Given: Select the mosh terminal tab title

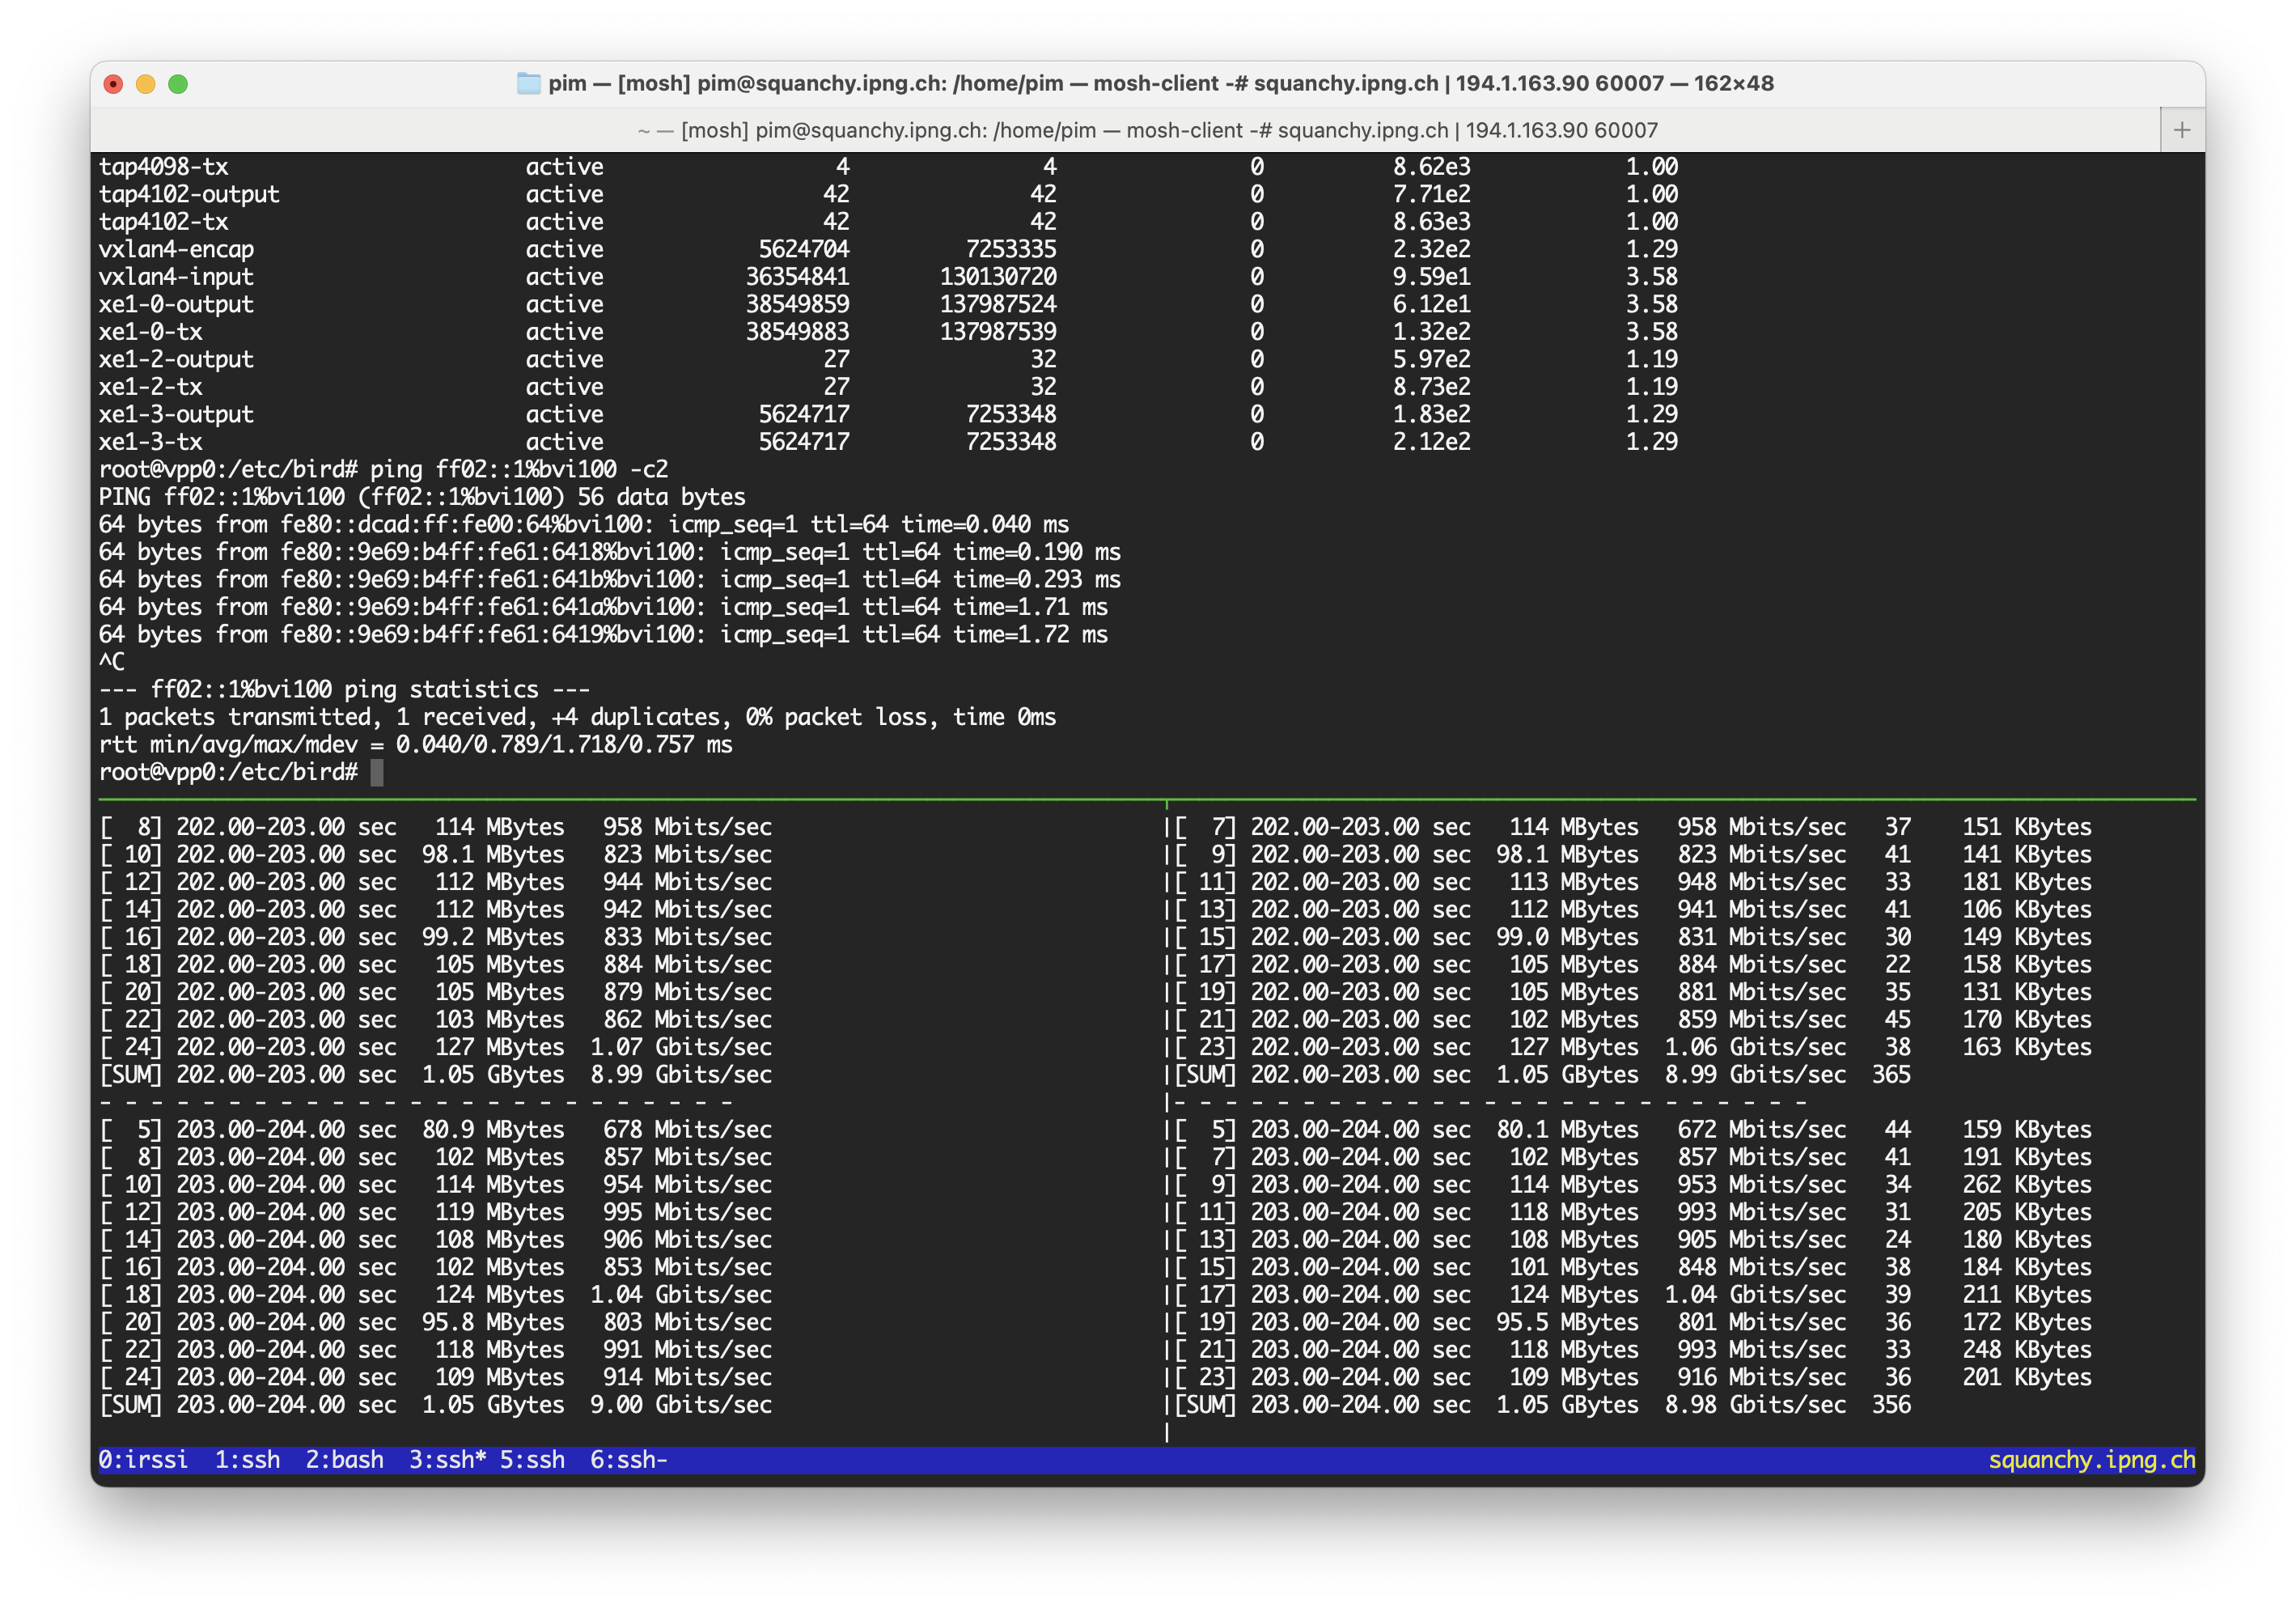Looking at the screenshot, I should [1146, 130].
